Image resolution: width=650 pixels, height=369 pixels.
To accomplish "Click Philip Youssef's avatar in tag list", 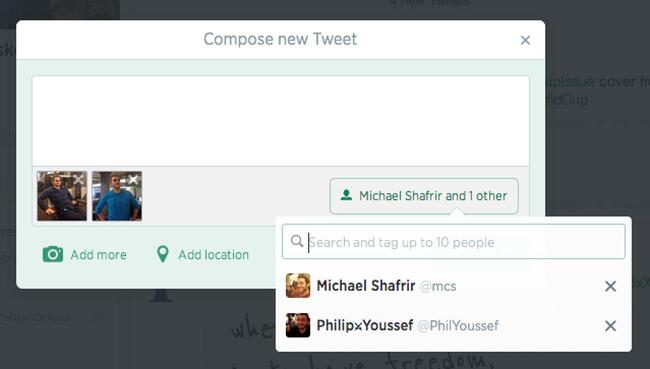I will pyautogui.click(x=298, y=325).
